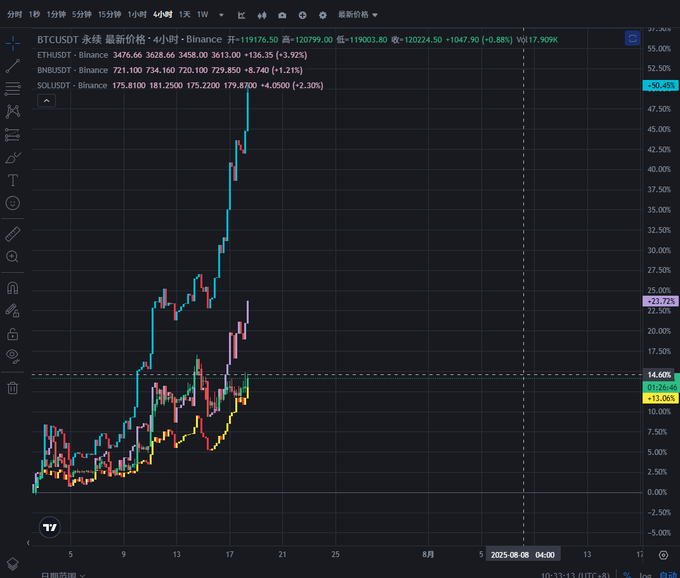680x578 pixels.
Task: Open price scale settings gear at axis corner
Action: click(664, 555)
